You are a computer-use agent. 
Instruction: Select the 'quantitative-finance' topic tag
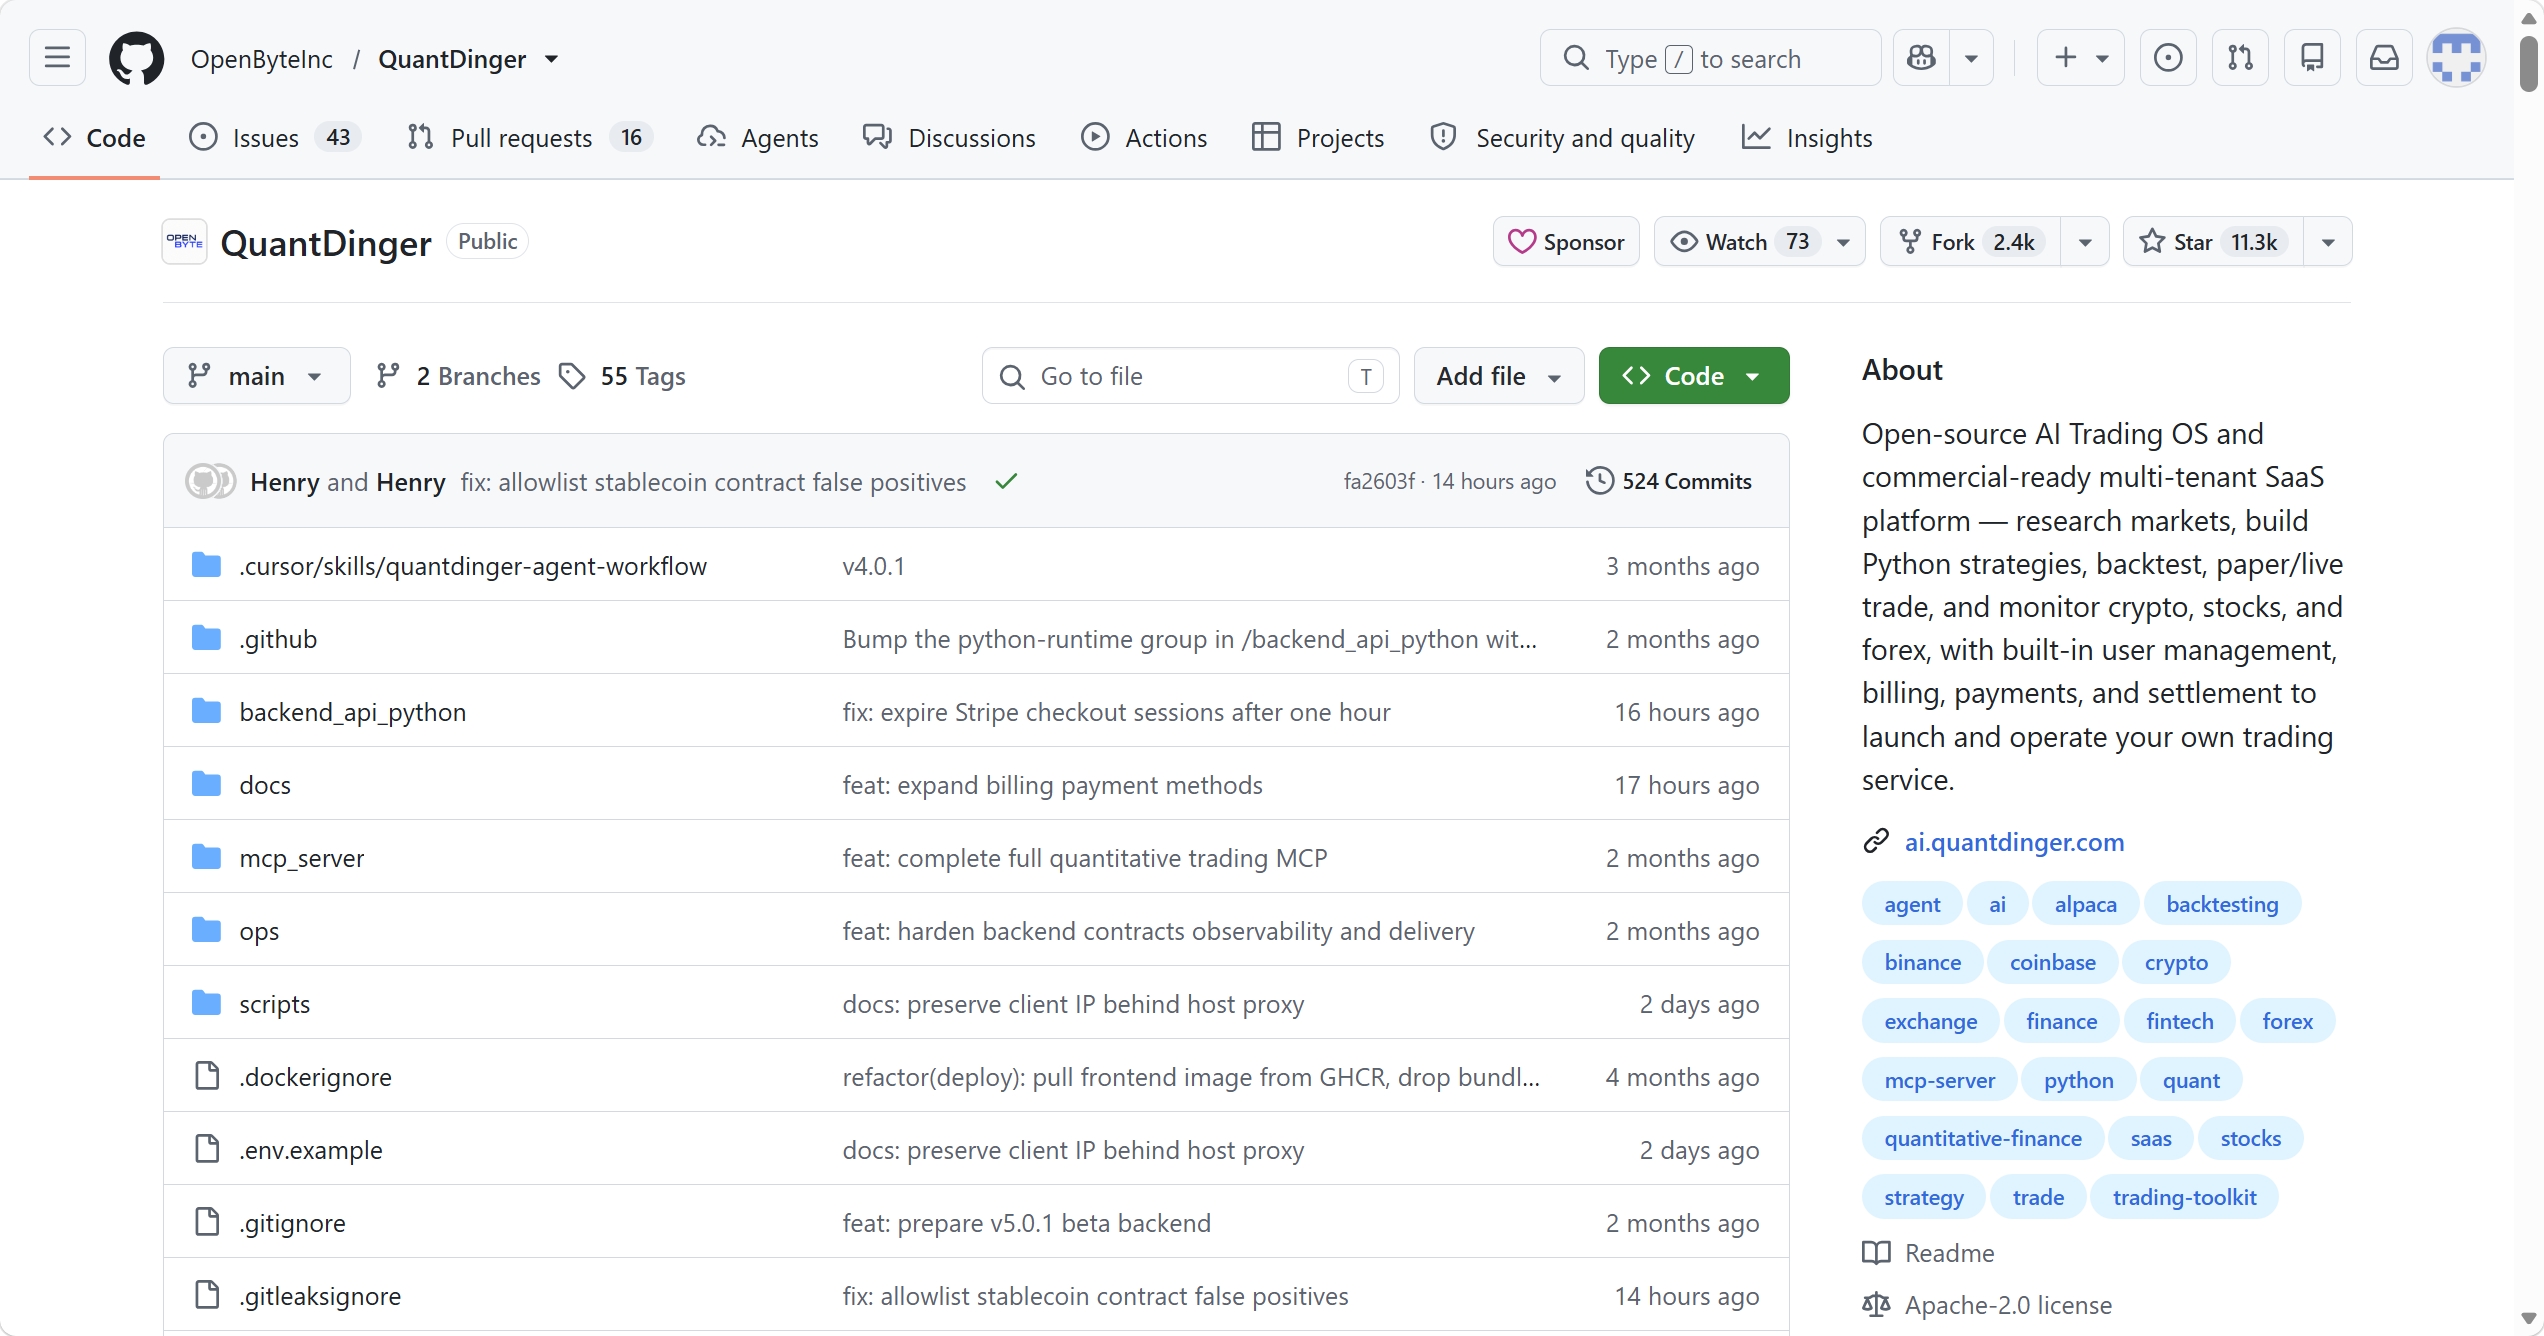[x=1983, y=1138]
